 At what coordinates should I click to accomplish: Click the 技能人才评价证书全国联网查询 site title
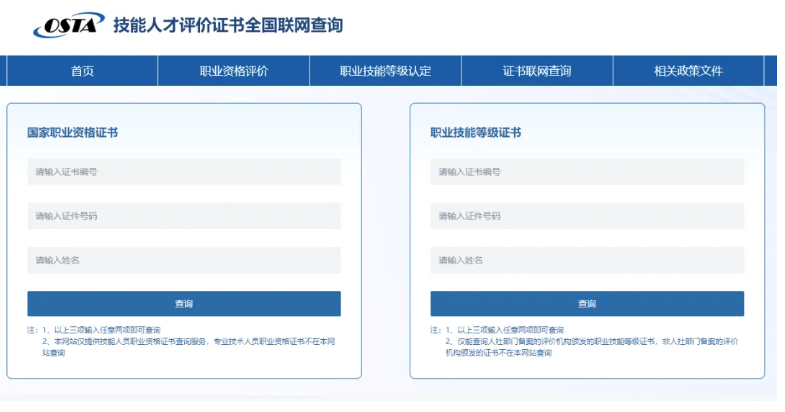pos(227,25)
